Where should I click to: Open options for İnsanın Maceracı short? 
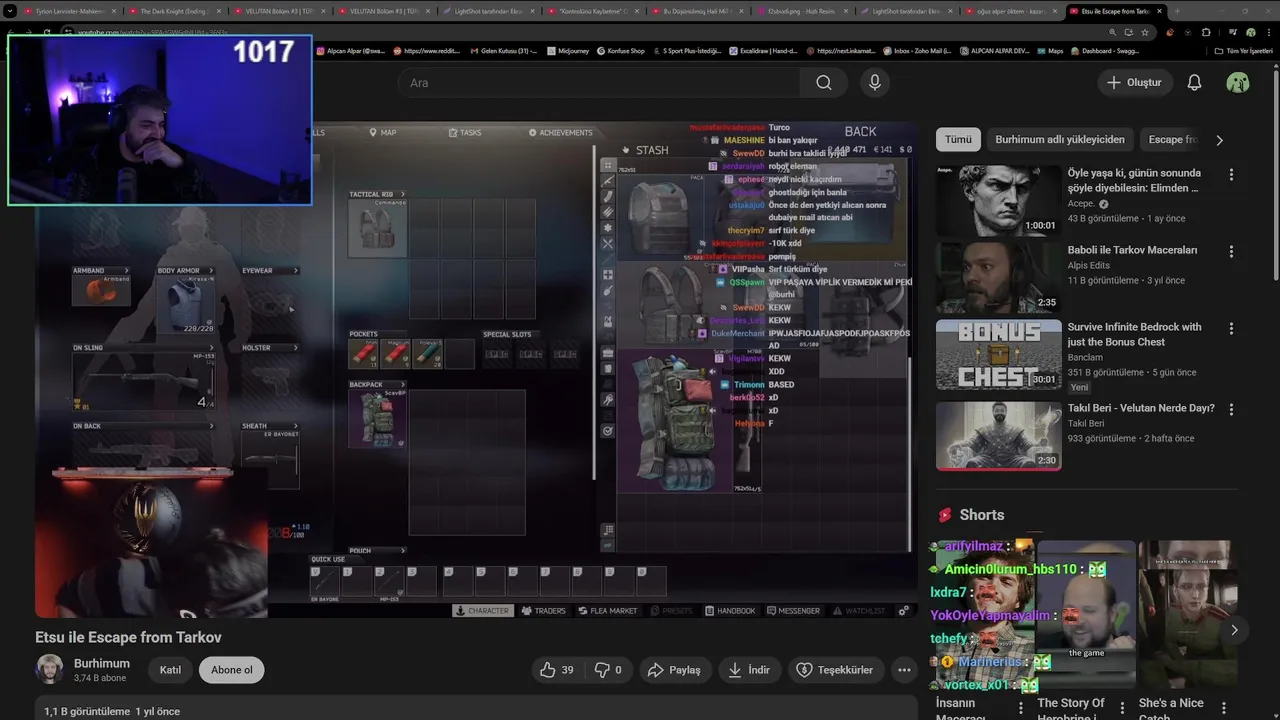pyautogui.click(x=1020, y=708)
